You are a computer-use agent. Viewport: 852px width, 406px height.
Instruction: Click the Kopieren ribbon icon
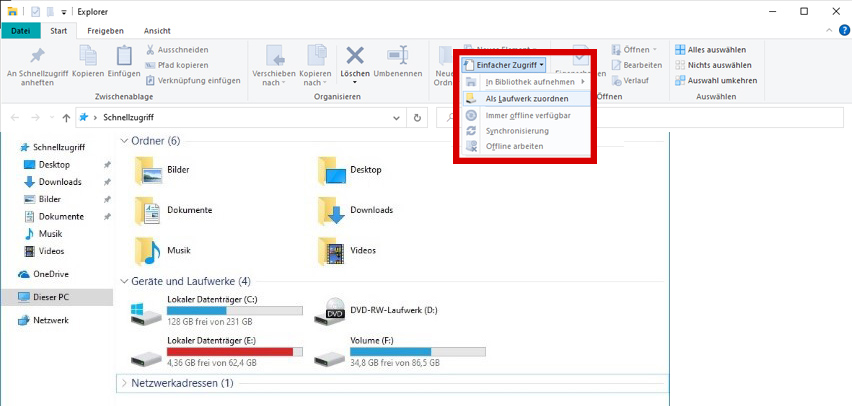coord(88,57)
